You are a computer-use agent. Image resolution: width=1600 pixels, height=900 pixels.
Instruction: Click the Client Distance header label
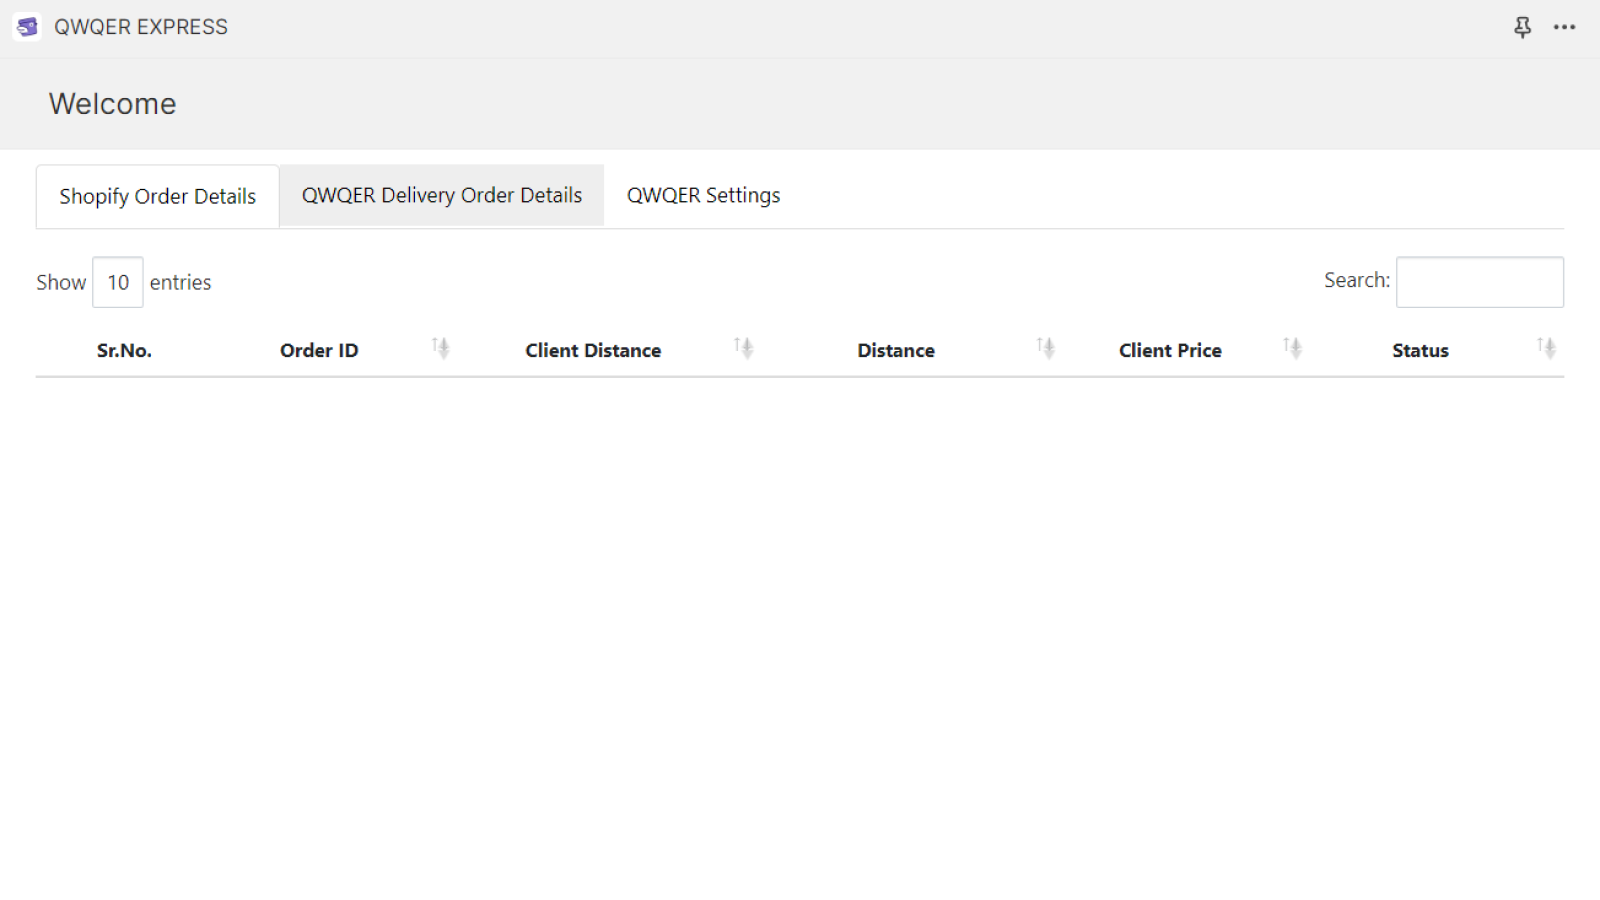(x=593, y=351)
